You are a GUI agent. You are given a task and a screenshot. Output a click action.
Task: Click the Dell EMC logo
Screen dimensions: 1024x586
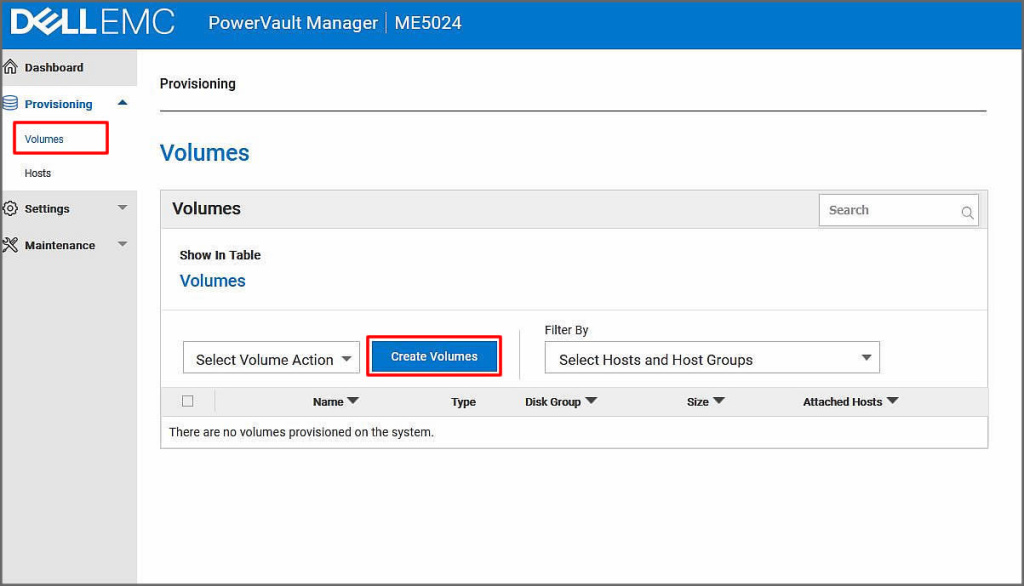[92, 22]
